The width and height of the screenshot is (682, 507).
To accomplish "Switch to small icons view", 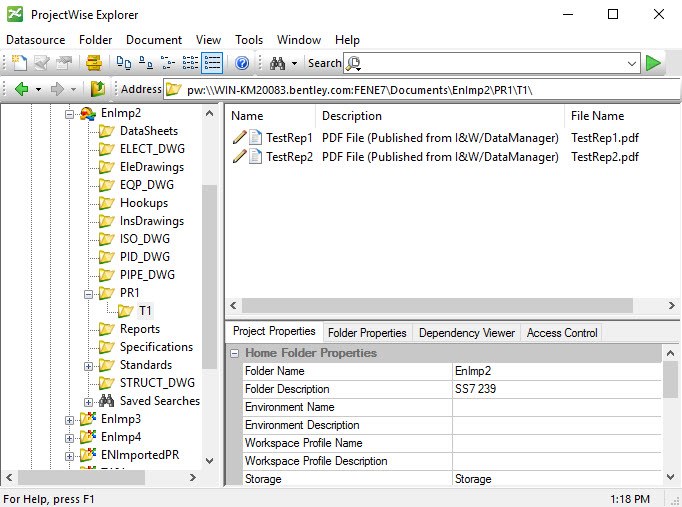I will [x=146, y=63].
